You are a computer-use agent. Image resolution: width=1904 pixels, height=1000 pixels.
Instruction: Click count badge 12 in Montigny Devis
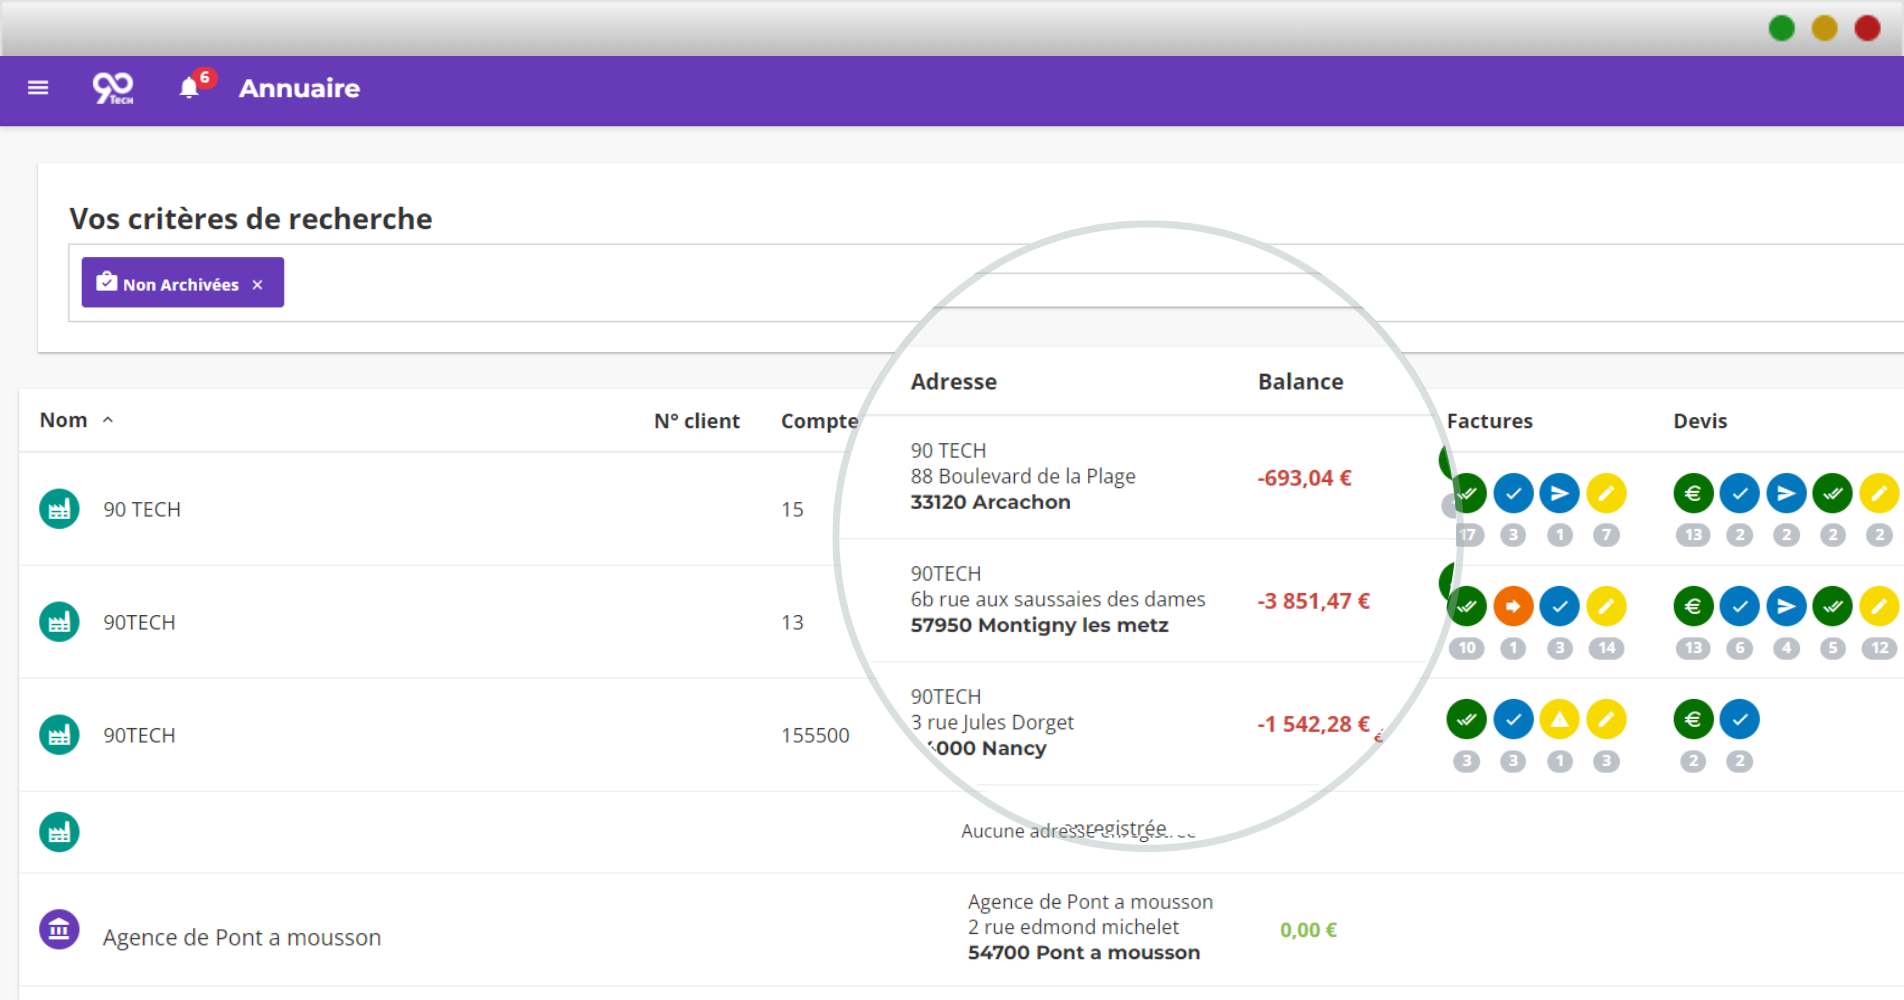(1880, 648)
